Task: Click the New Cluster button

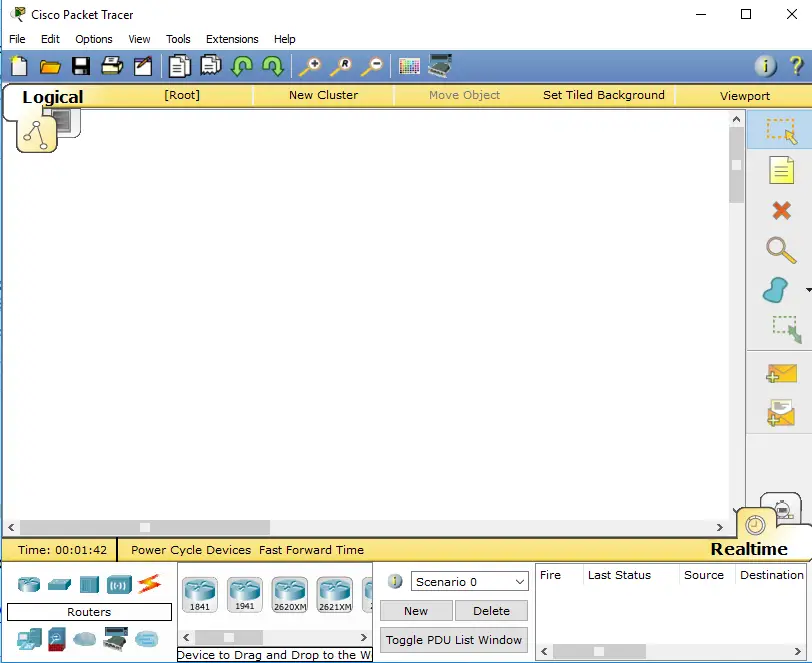Action: (321, 95)
